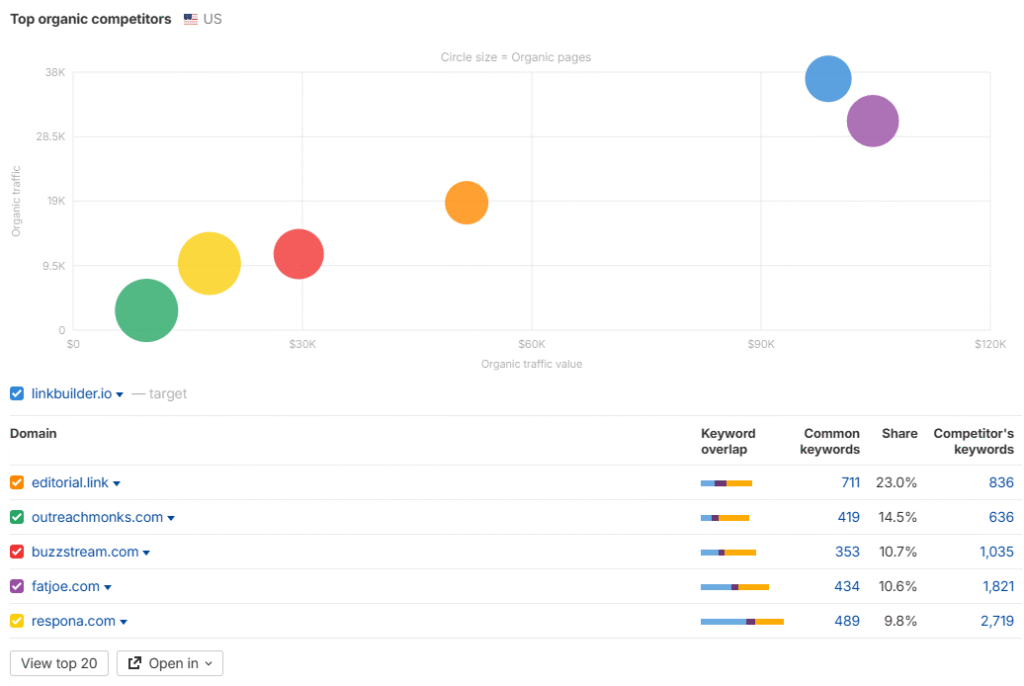Click the green outreachmonks.com bubble

point(146,310)
